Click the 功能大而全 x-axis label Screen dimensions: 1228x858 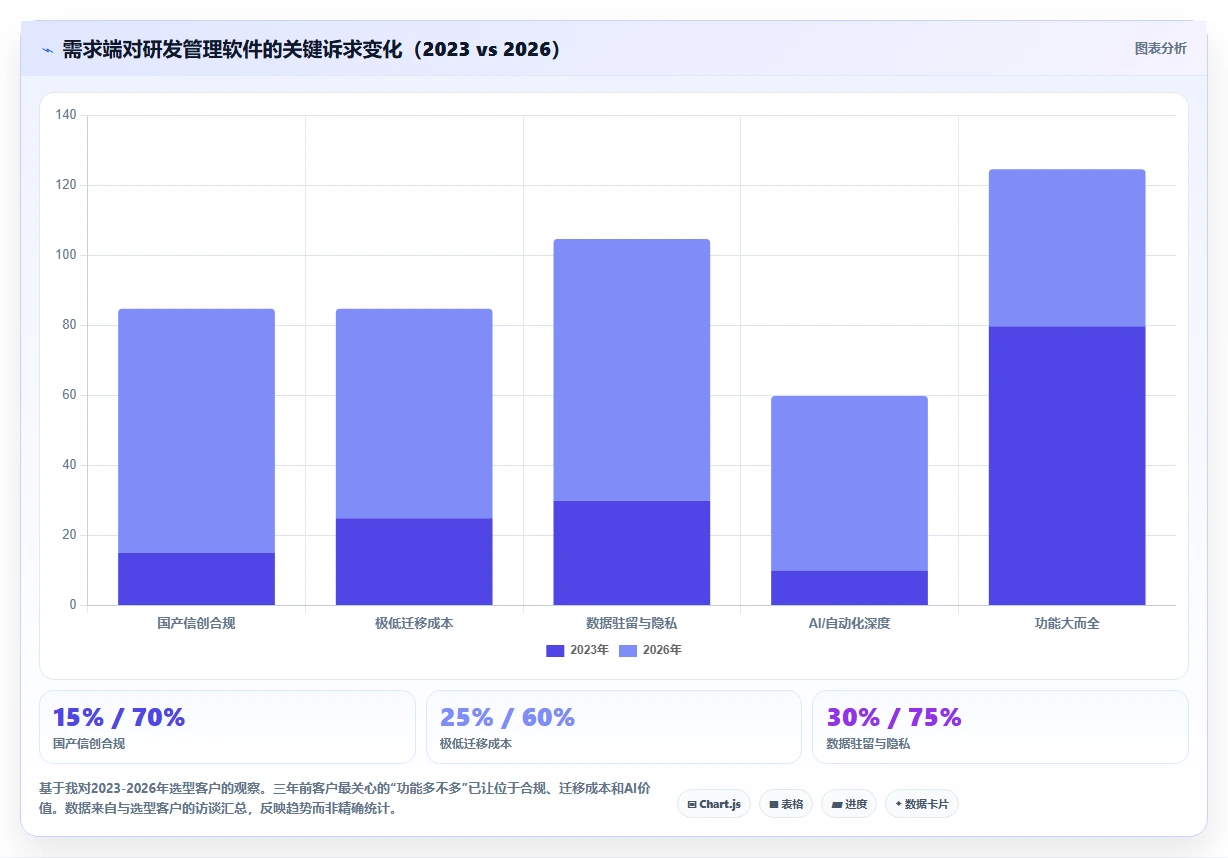[1067, 623]
